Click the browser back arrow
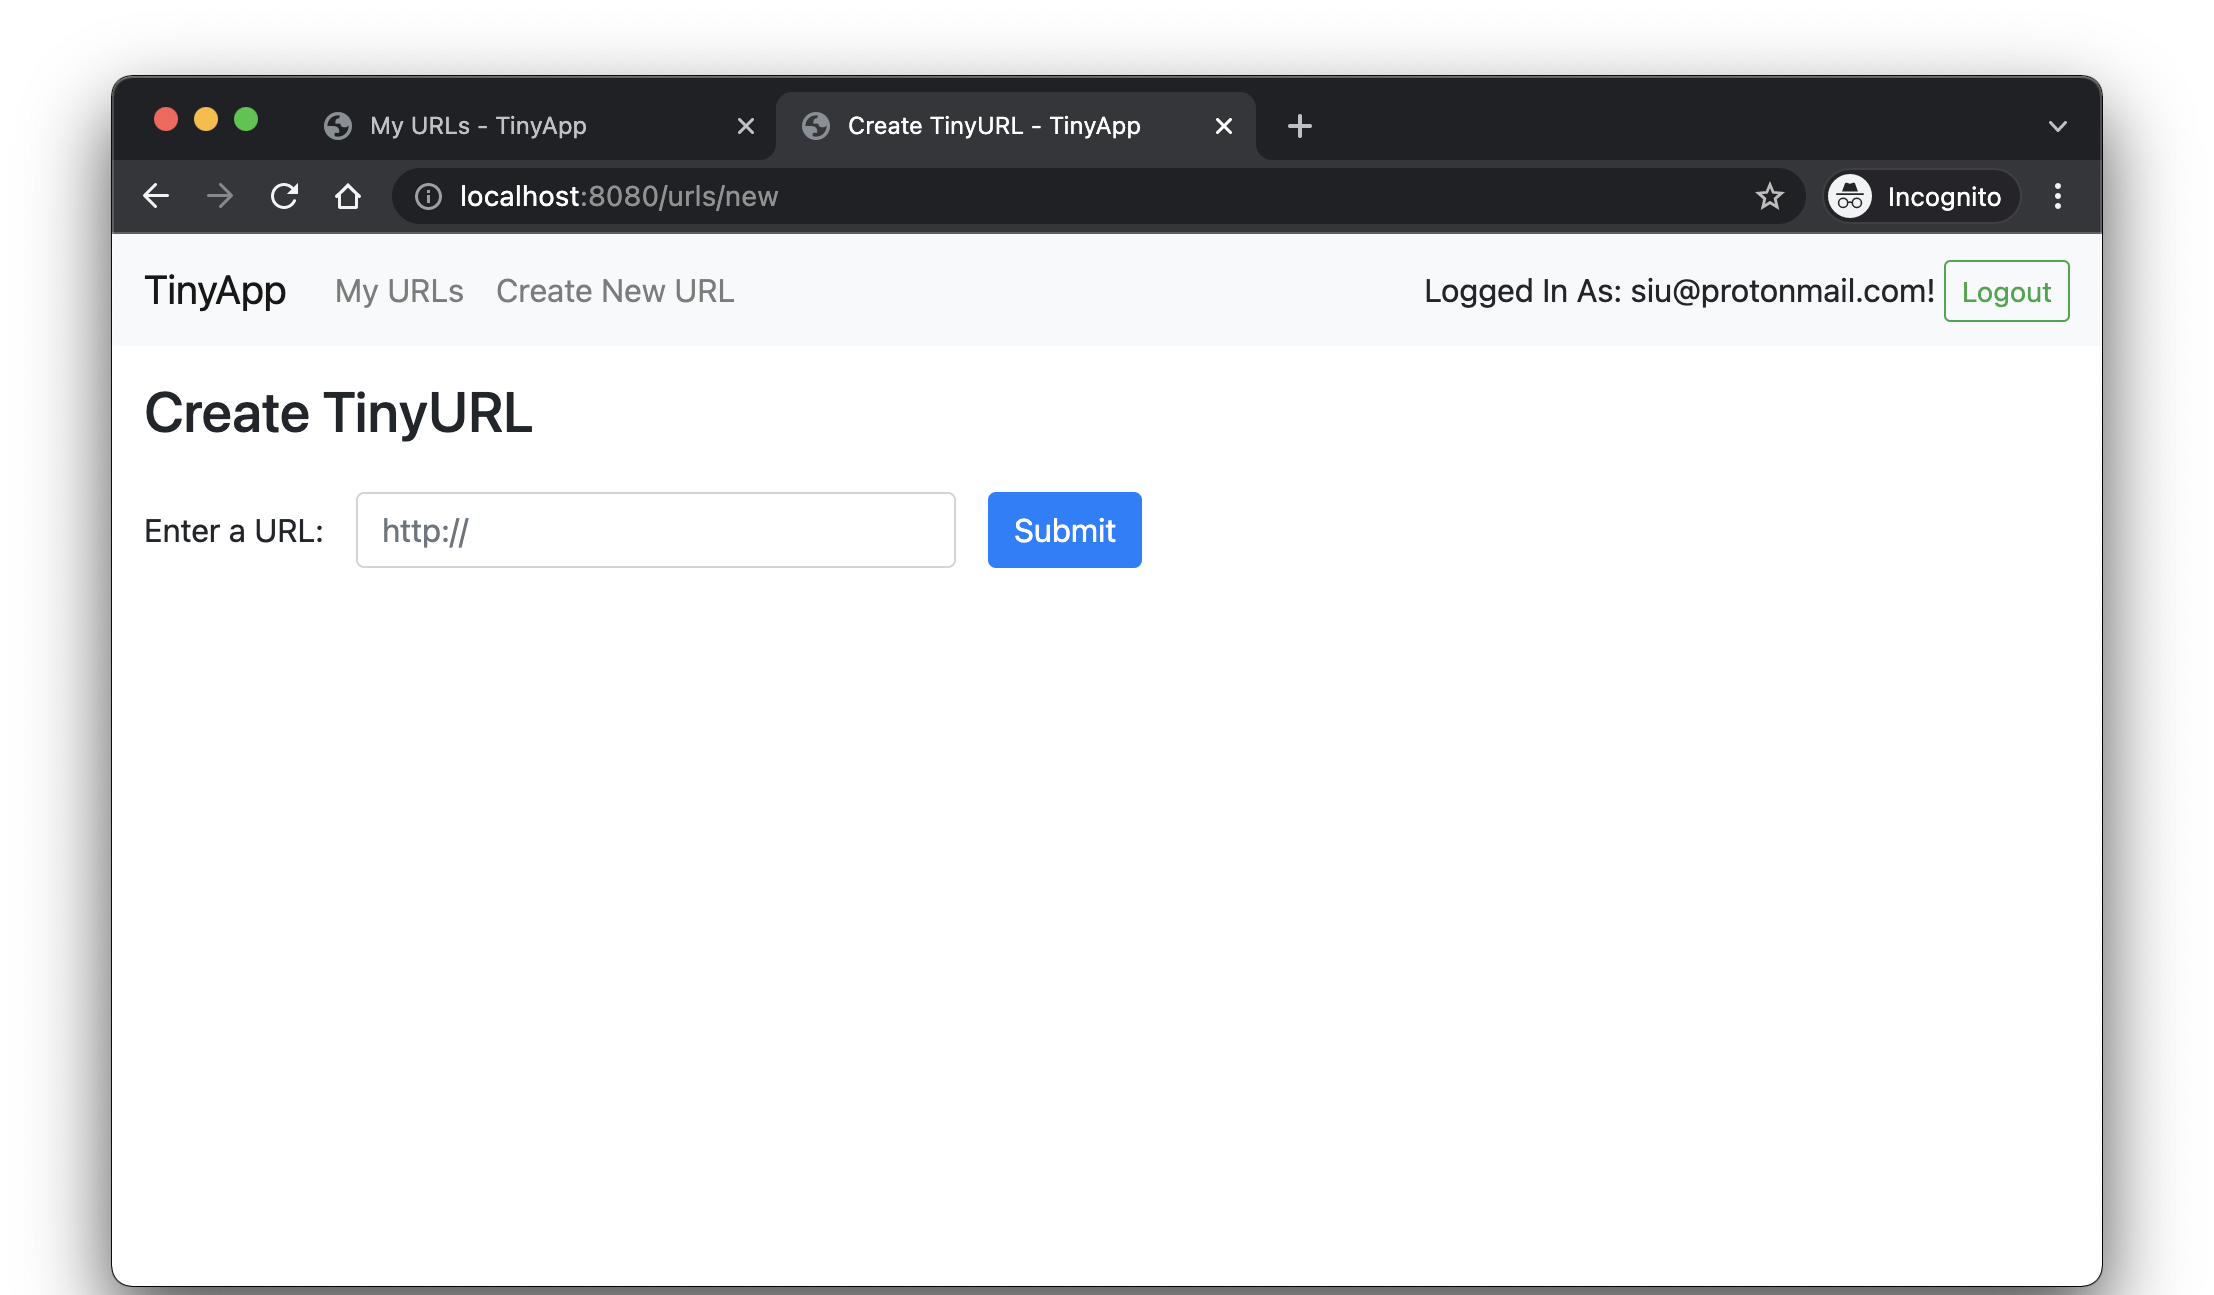Viewport: 2214px width, 1295px height. [156, 196]
